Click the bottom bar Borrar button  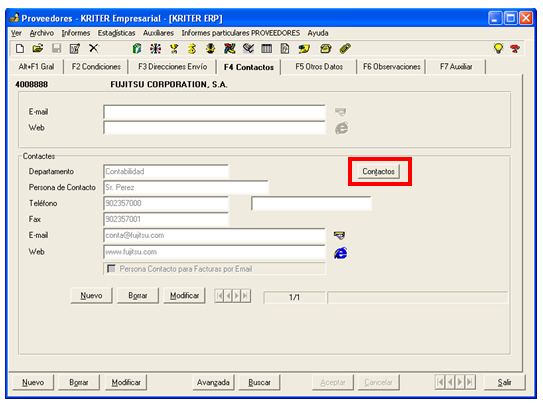(x=79, y=382)
